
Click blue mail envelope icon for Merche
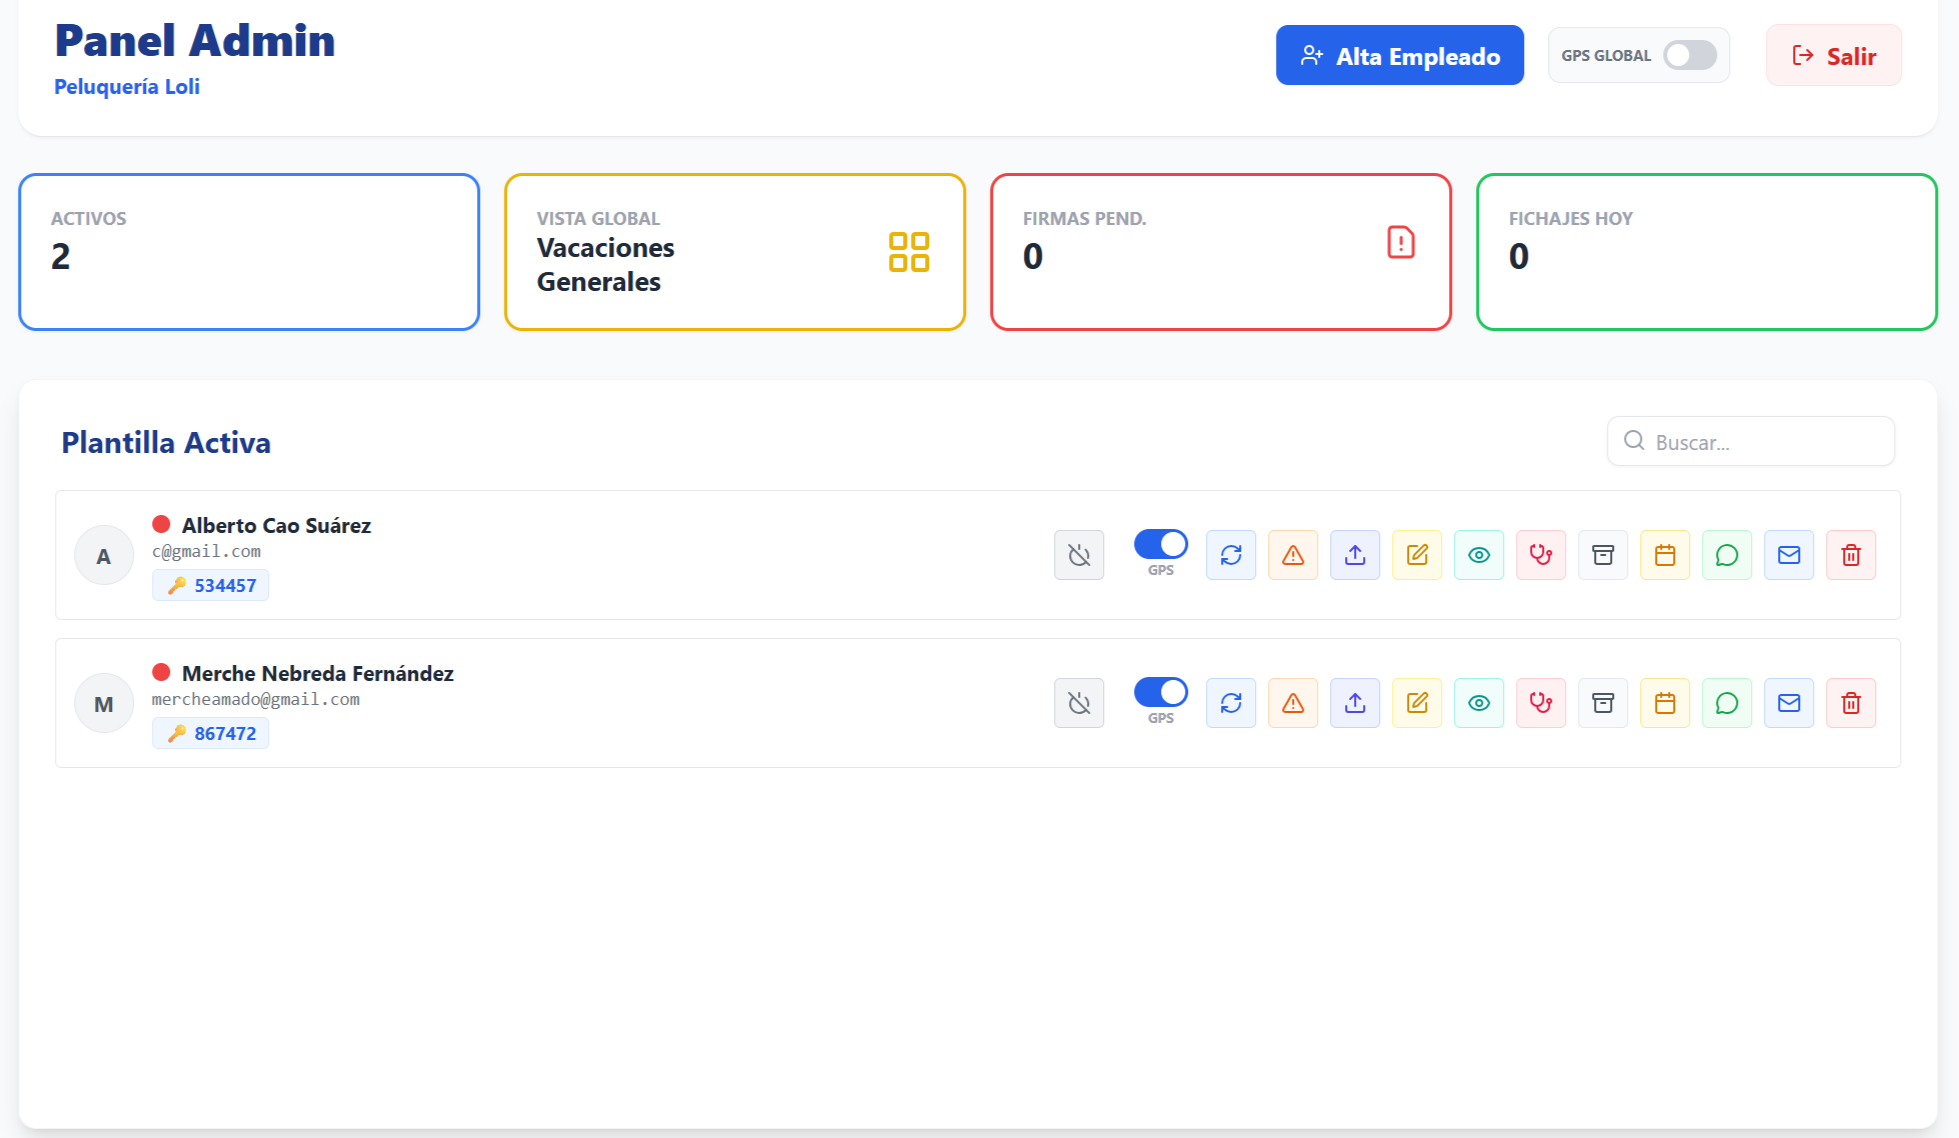click(x=1788, y=703)
